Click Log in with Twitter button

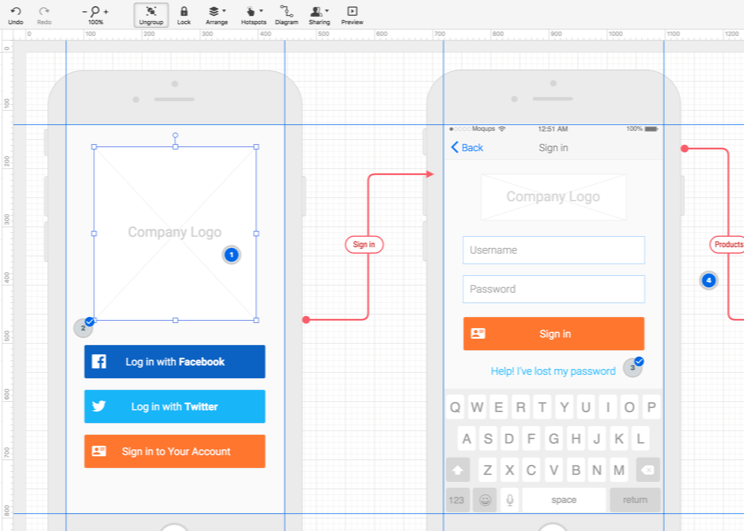coord(174,407)
